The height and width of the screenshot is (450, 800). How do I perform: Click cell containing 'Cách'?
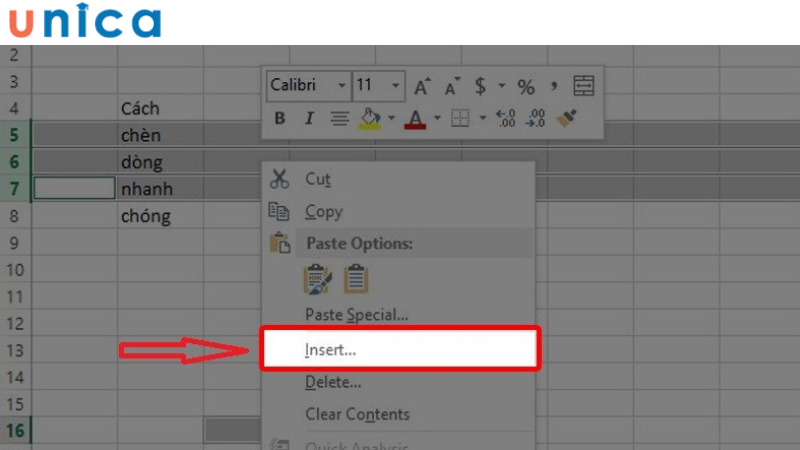[160, 109]
